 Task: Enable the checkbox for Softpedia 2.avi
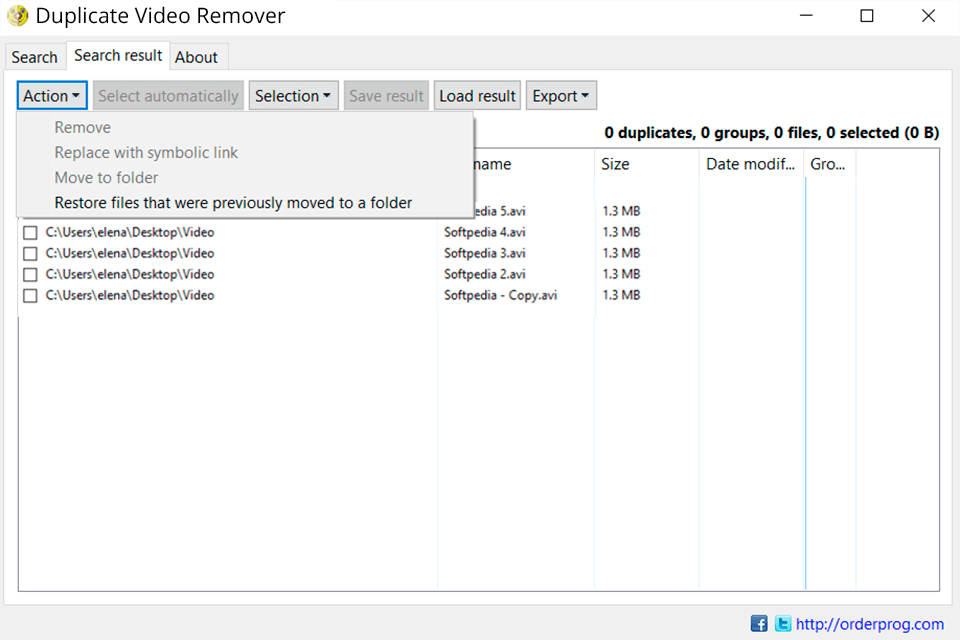tap(30, 274)
